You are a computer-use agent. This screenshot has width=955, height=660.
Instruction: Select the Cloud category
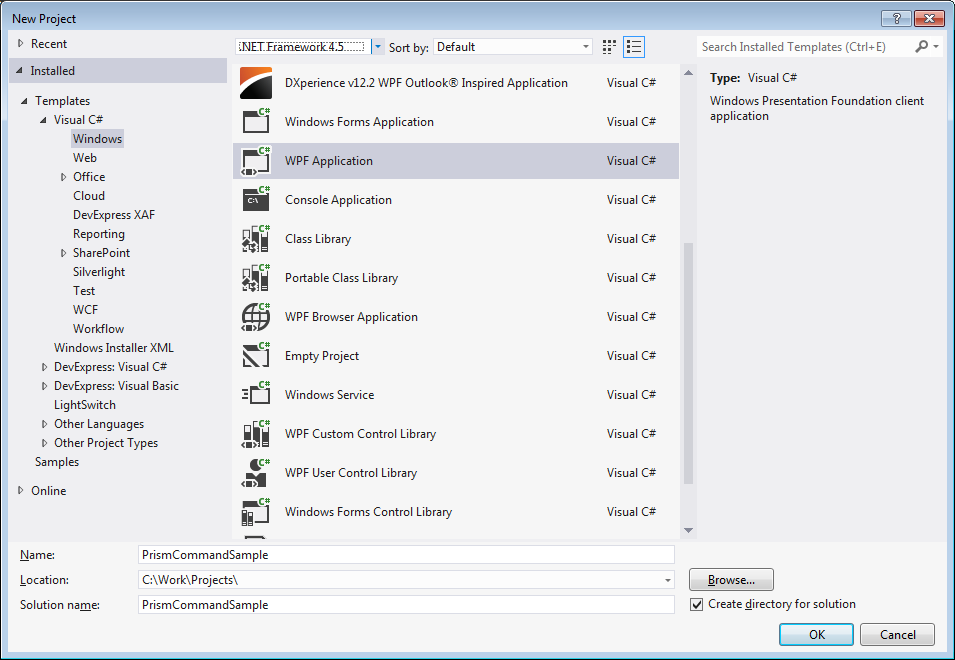(89, 195)
